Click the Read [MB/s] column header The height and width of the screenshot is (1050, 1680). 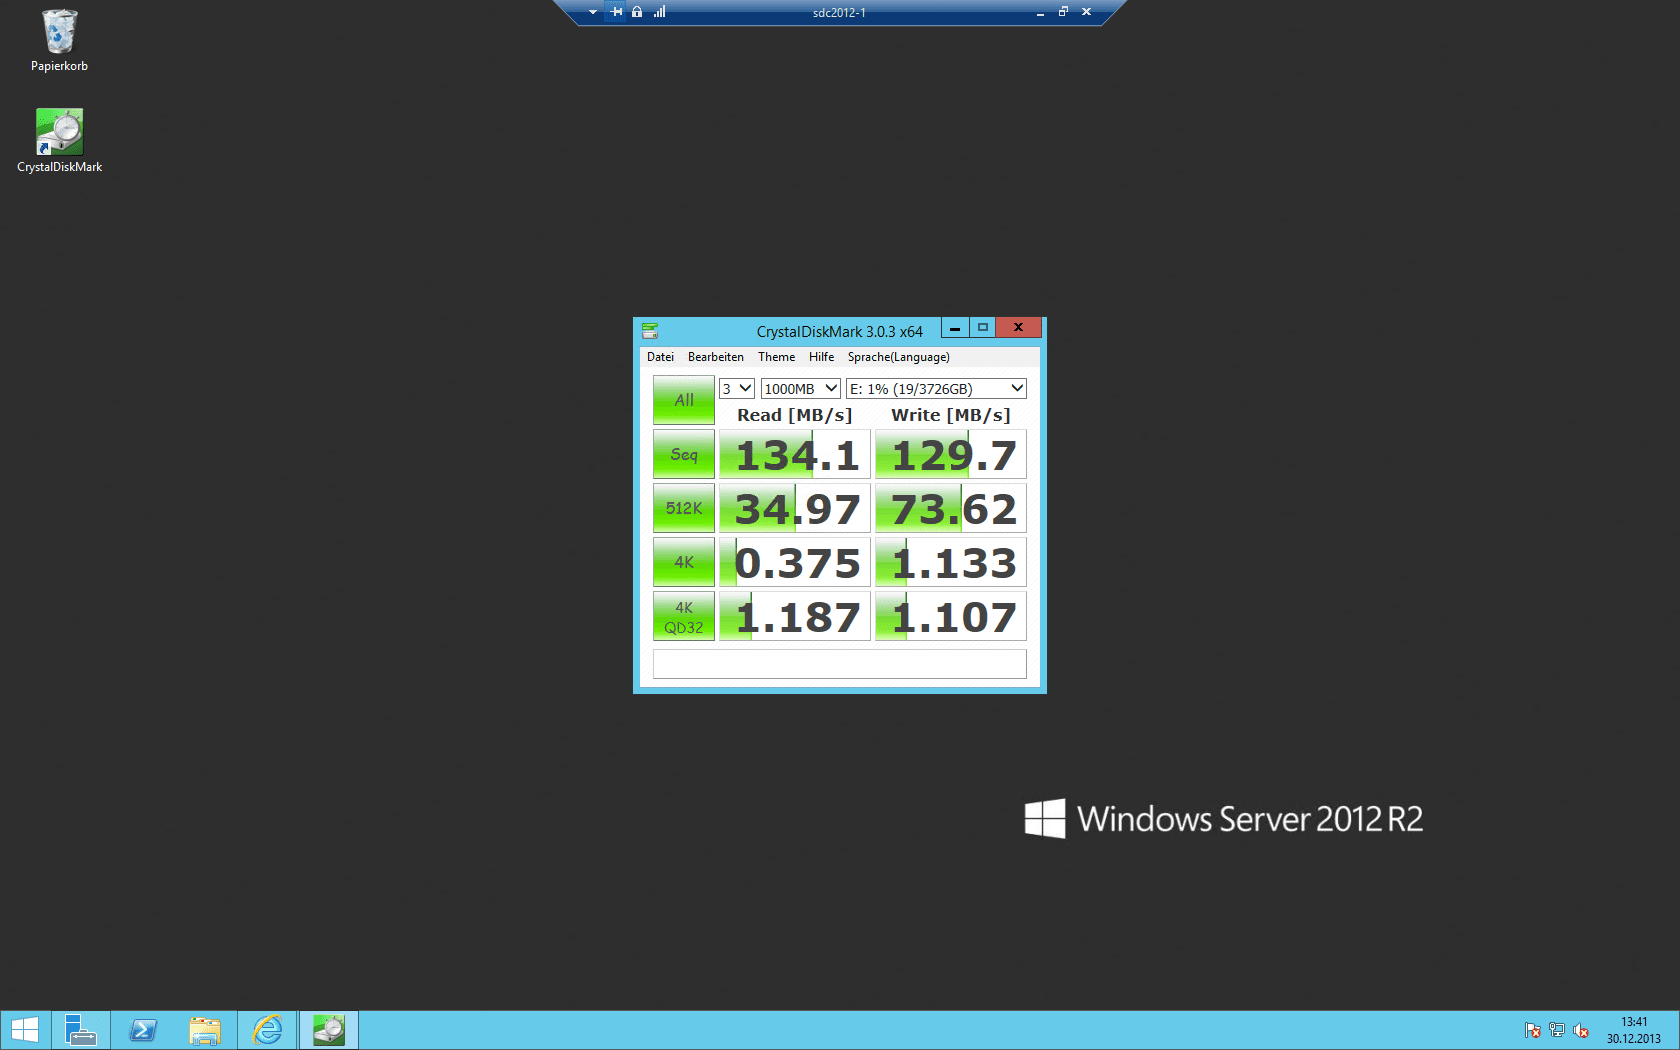(795, 415)
